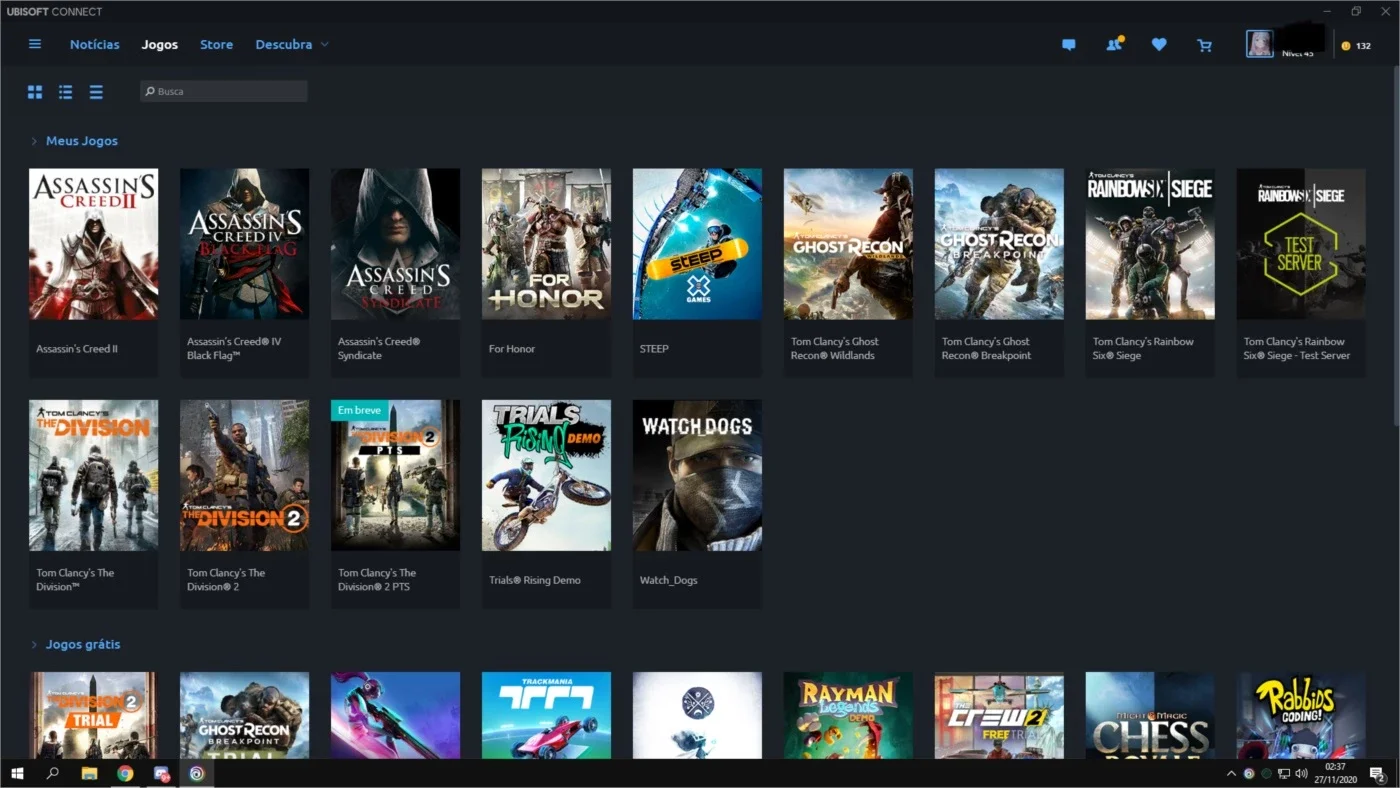Click the volume speaker tray icon
1400x788 pixels.
click(1301, 774)
